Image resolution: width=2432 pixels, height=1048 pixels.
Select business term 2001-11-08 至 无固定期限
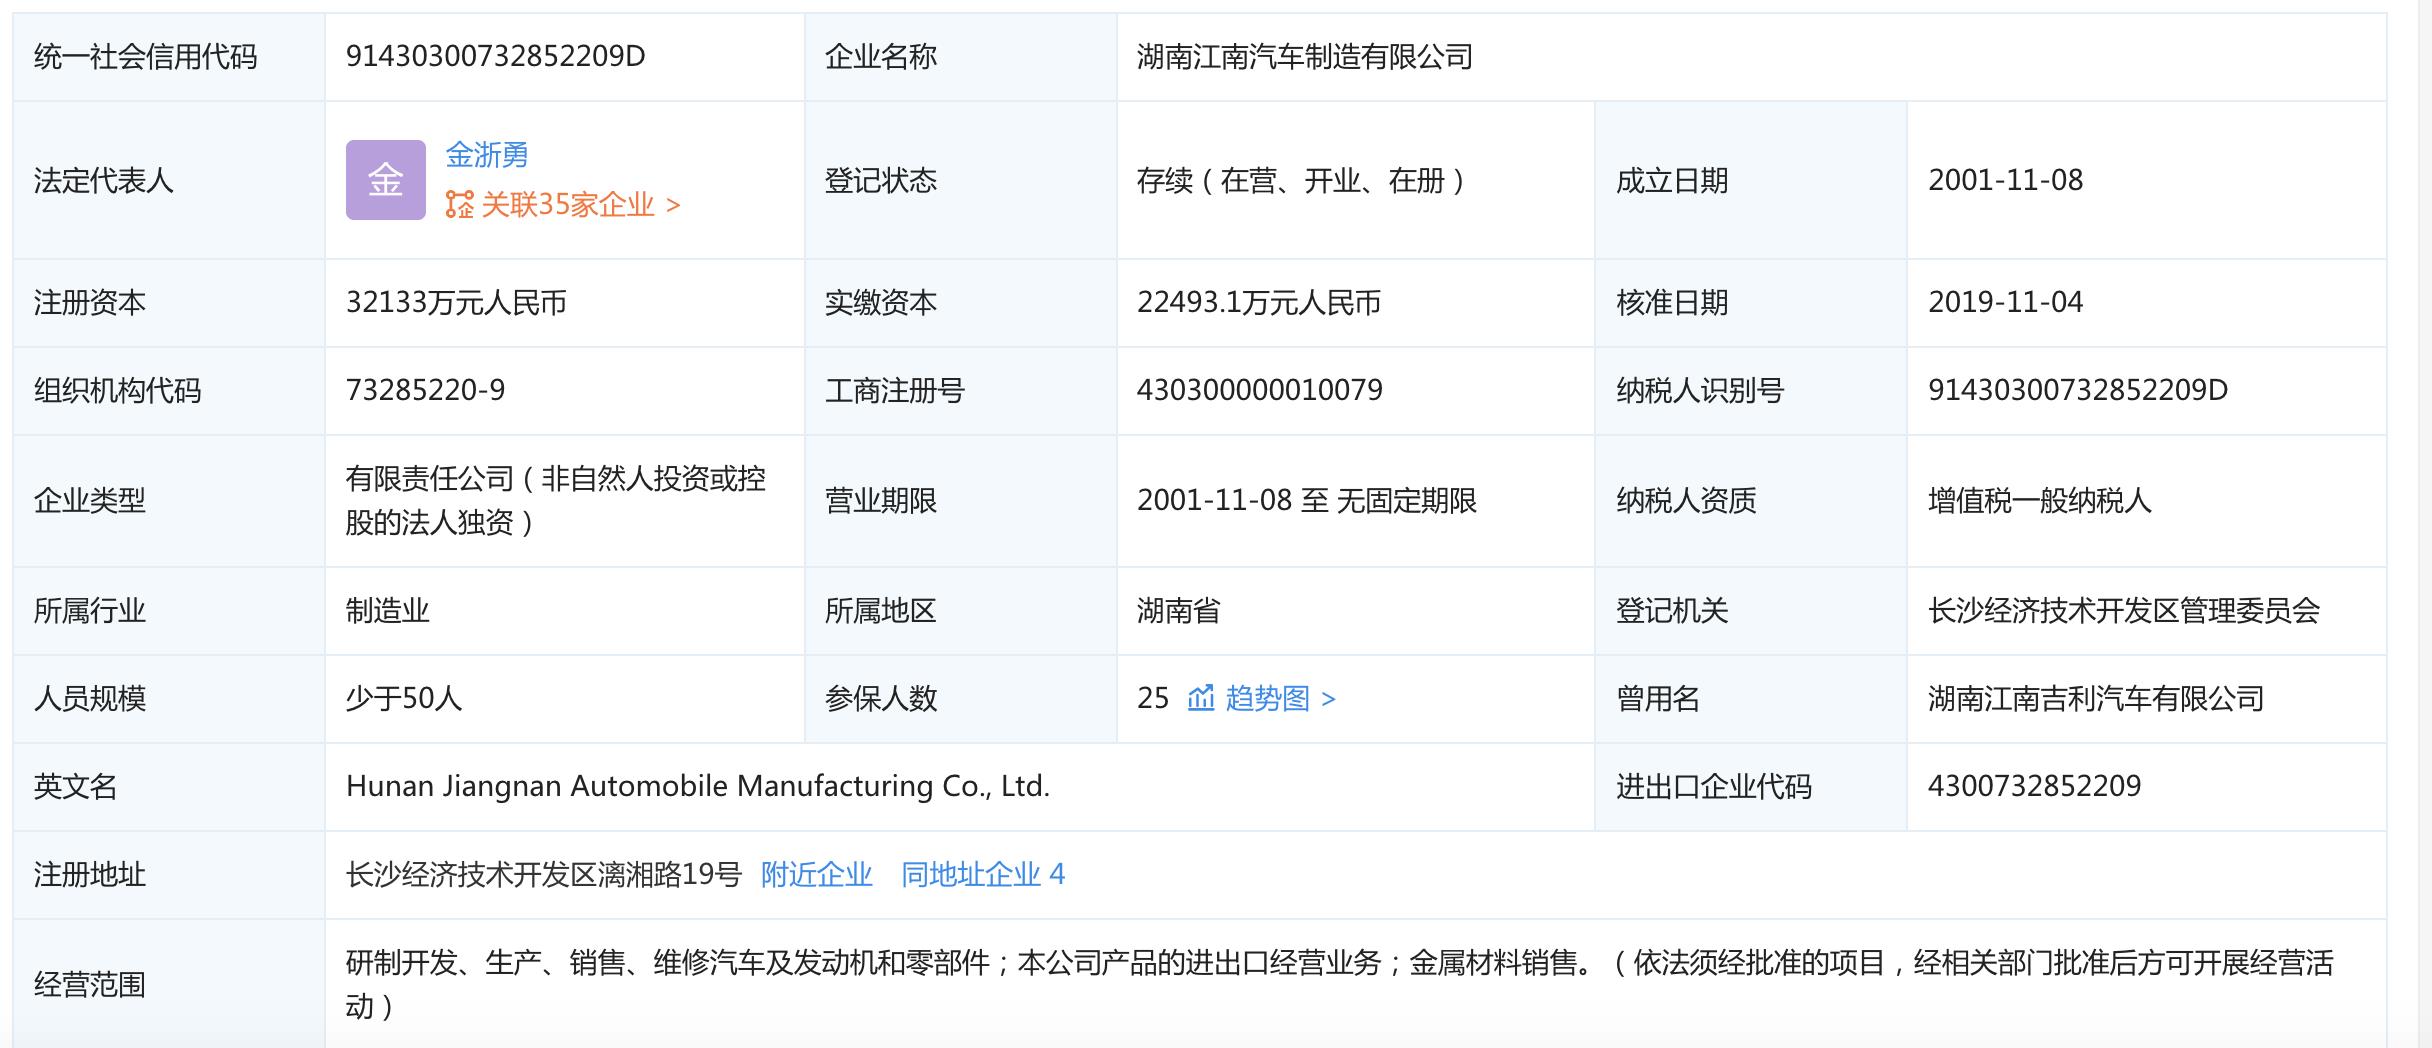click(x=1307, y=501)
